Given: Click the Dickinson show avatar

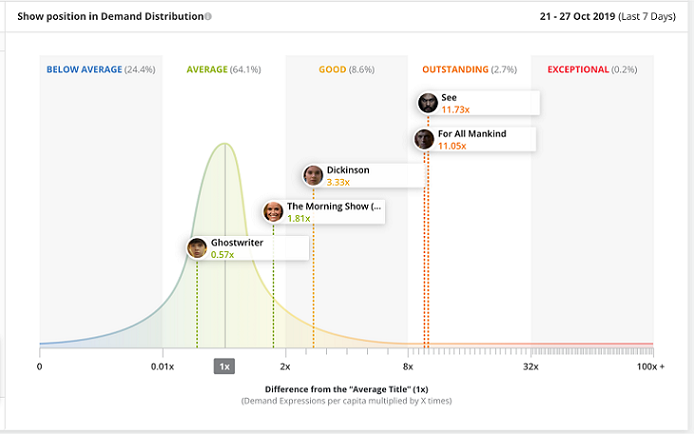Looking at the screenshot, I should [313, 175].
